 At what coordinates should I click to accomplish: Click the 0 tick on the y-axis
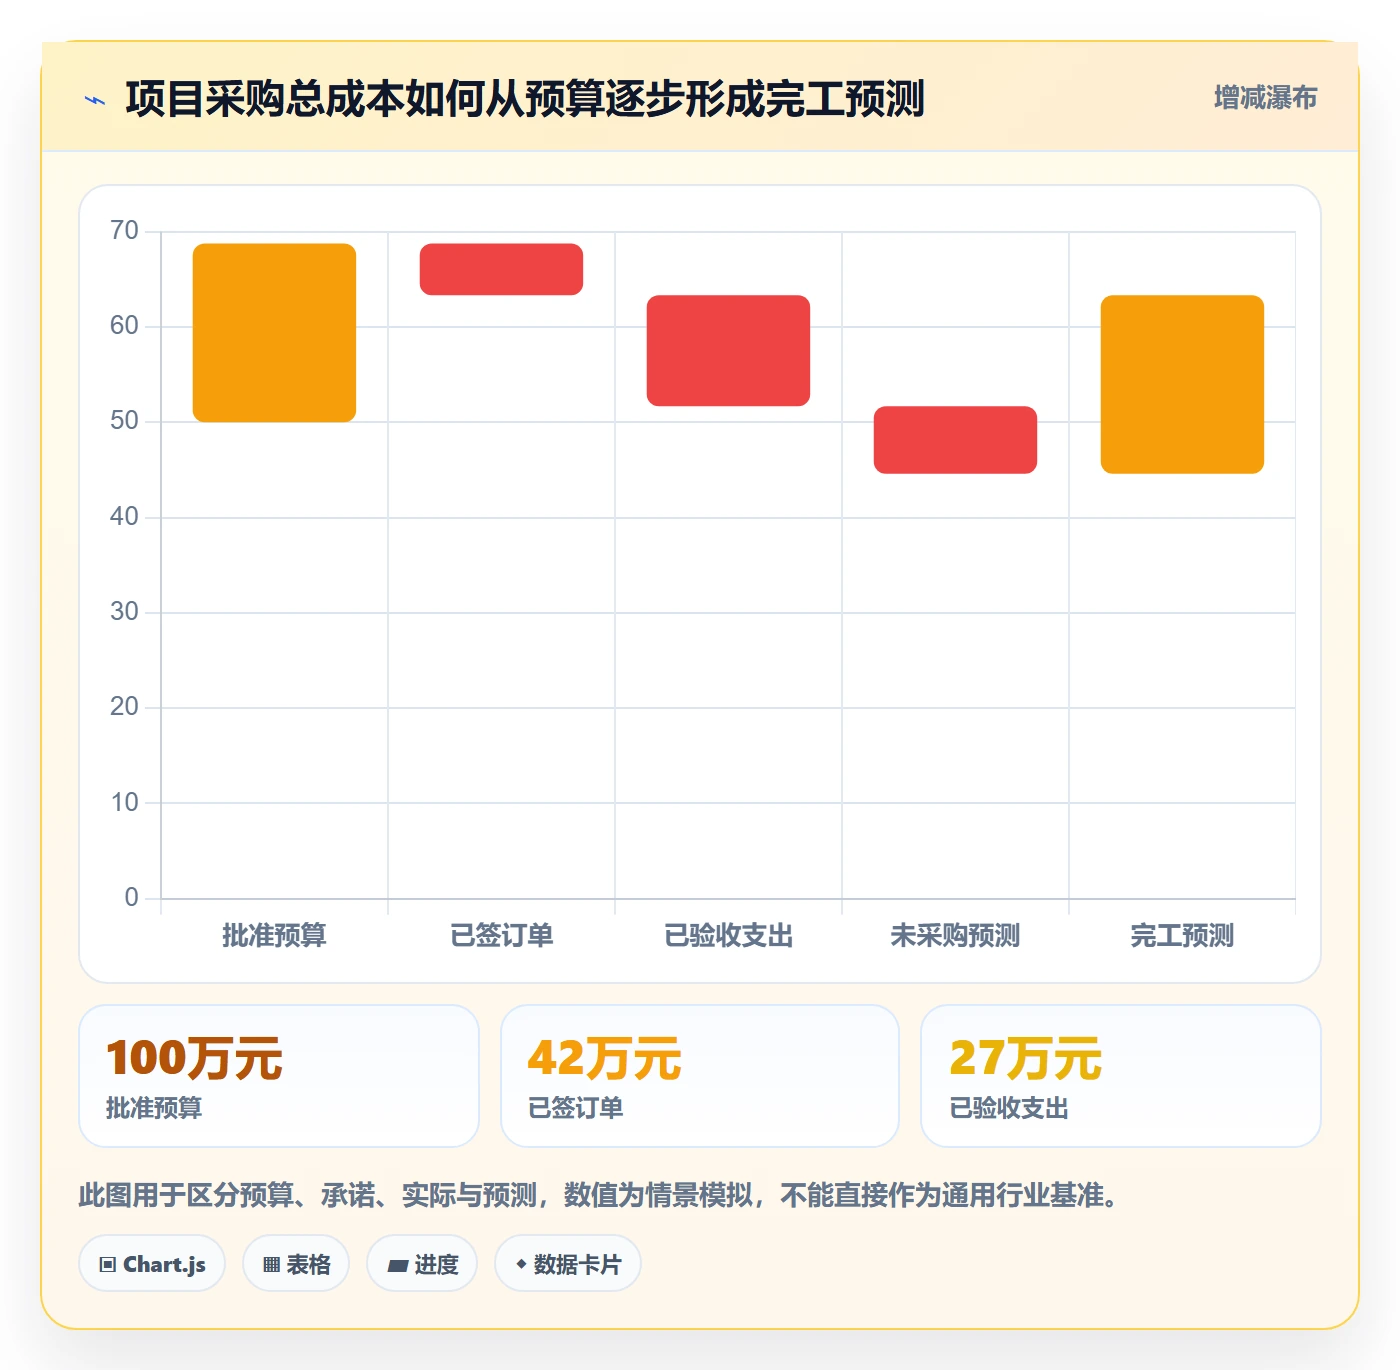click(x=131, y=898)
